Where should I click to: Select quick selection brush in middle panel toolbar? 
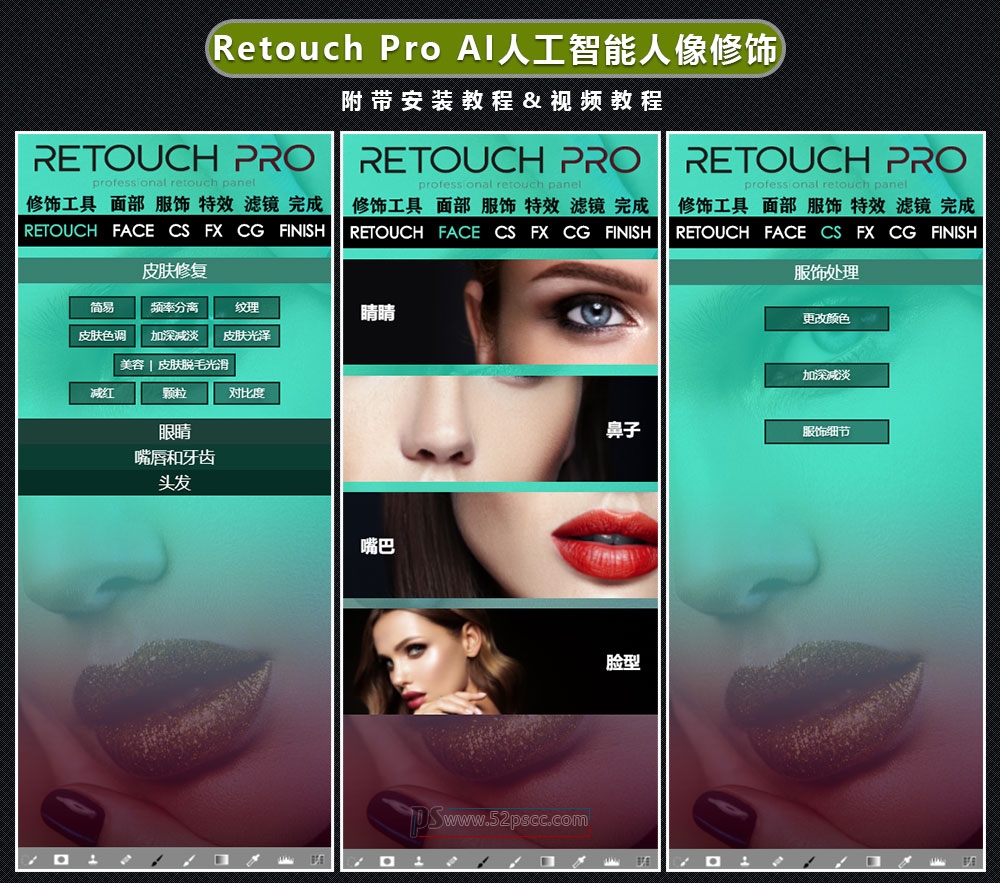click(355, 861)
